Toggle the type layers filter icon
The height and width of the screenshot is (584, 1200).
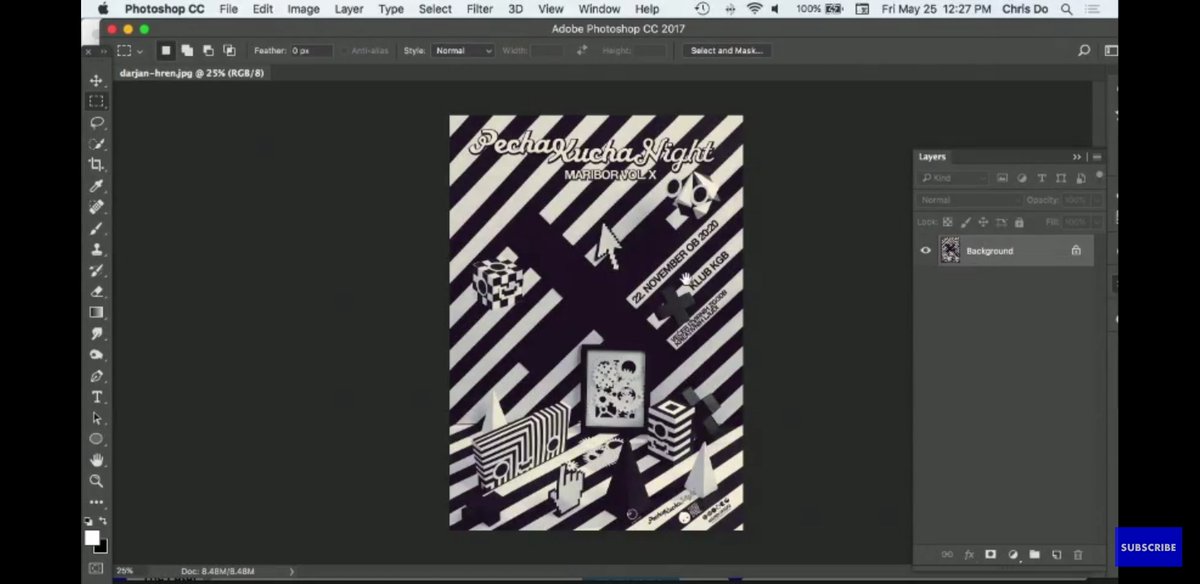(x=1041, y=178)
